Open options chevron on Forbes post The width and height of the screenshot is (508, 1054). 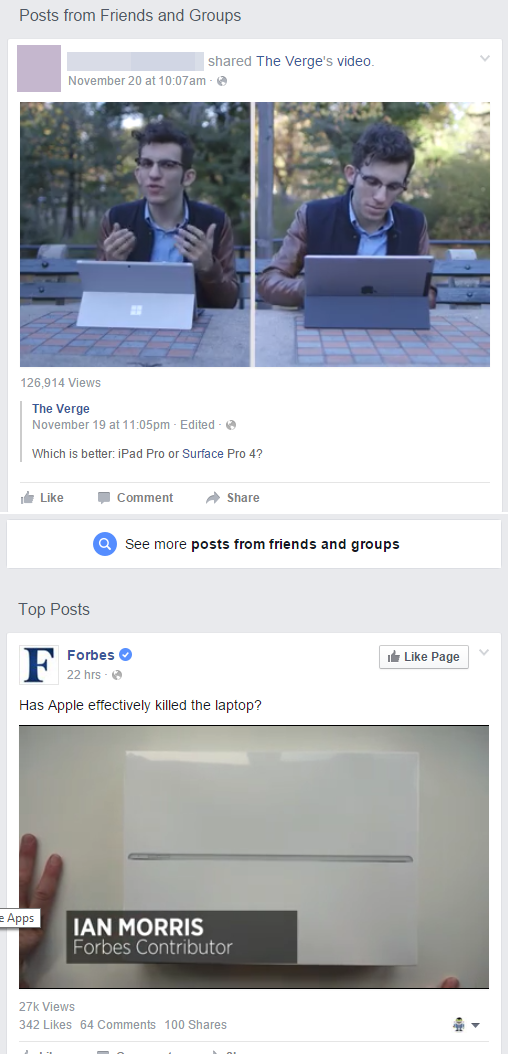pyautogui.click(x=484, y=652)
